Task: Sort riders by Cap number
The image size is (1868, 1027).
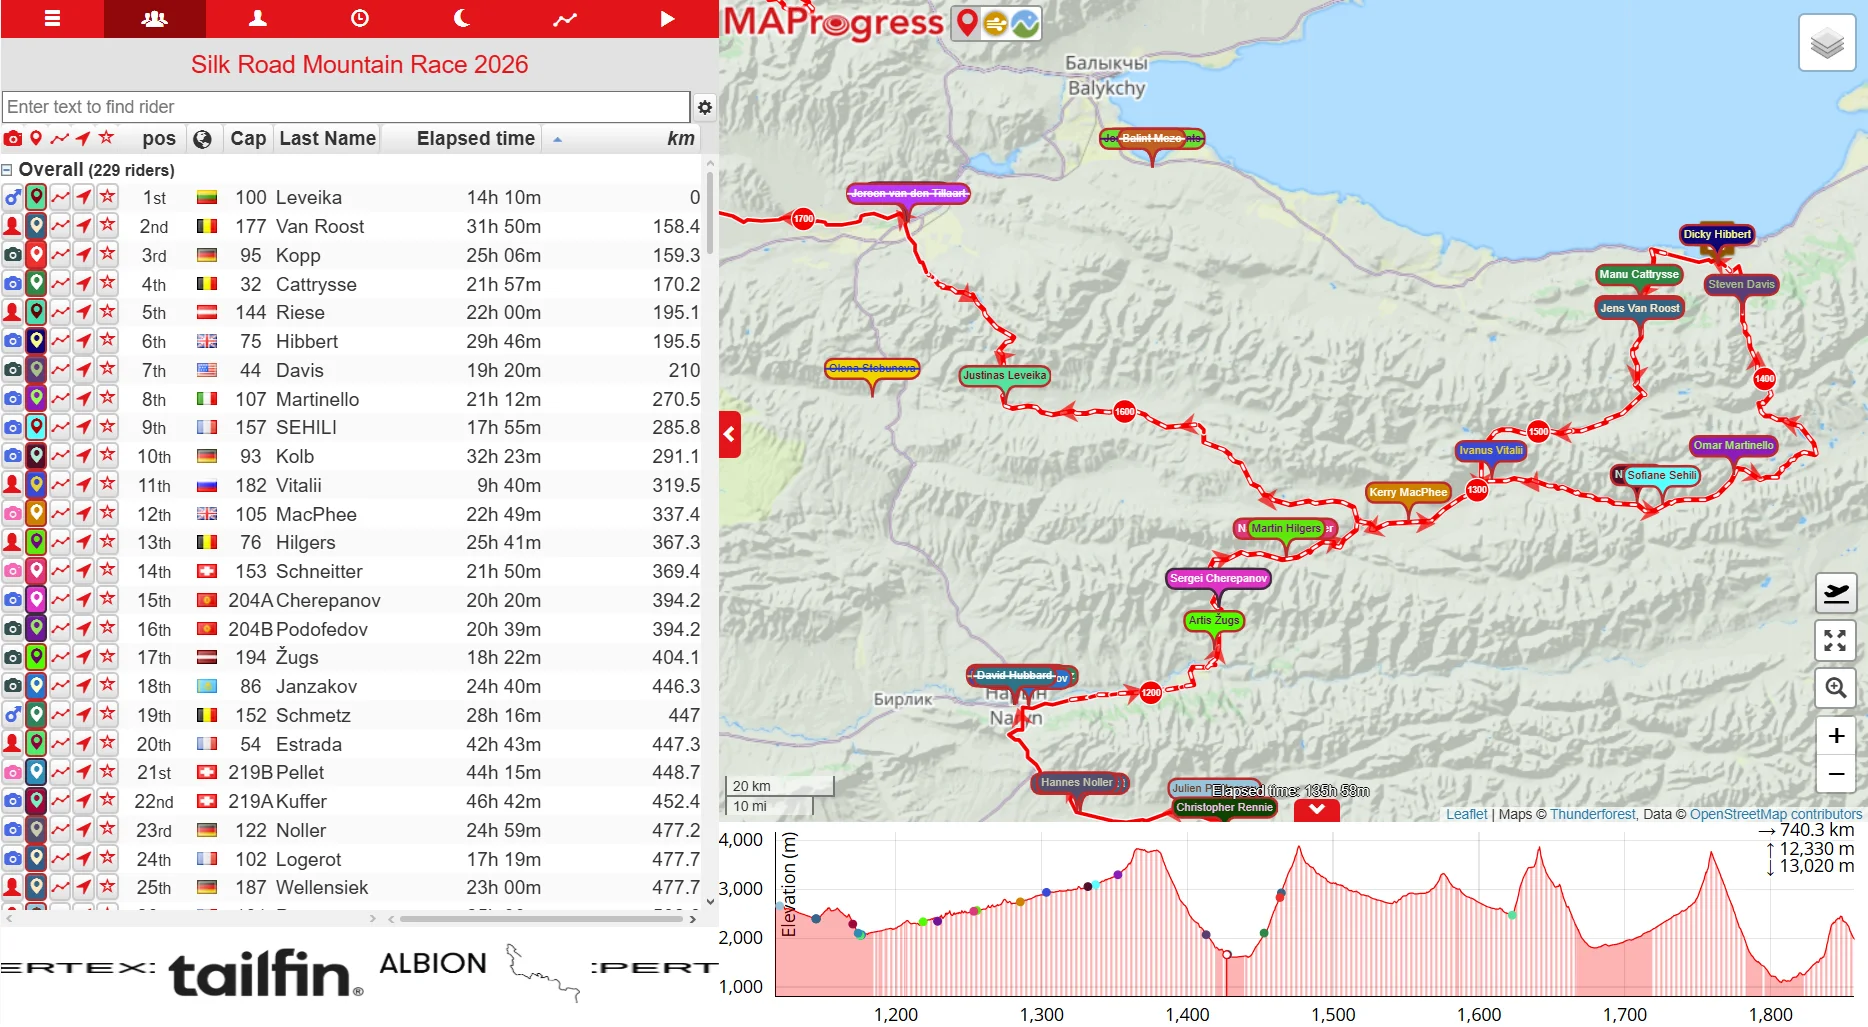Action: (248, 139)
